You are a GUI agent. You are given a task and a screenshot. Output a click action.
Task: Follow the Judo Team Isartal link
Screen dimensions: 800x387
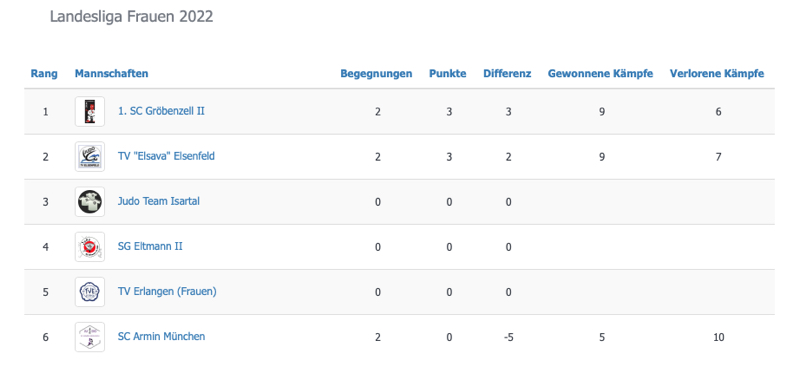[x=159, y=201]
